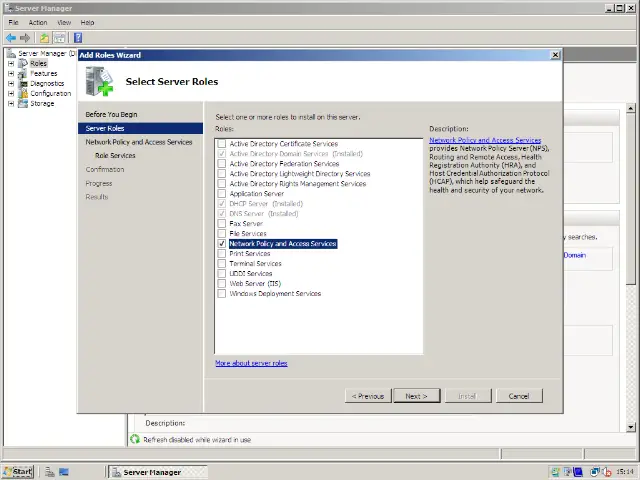The width and height of the screenshot is (640, 480).
Task: Expand the Features tree node
Action: pyautogui.click(x=11, y=73)
